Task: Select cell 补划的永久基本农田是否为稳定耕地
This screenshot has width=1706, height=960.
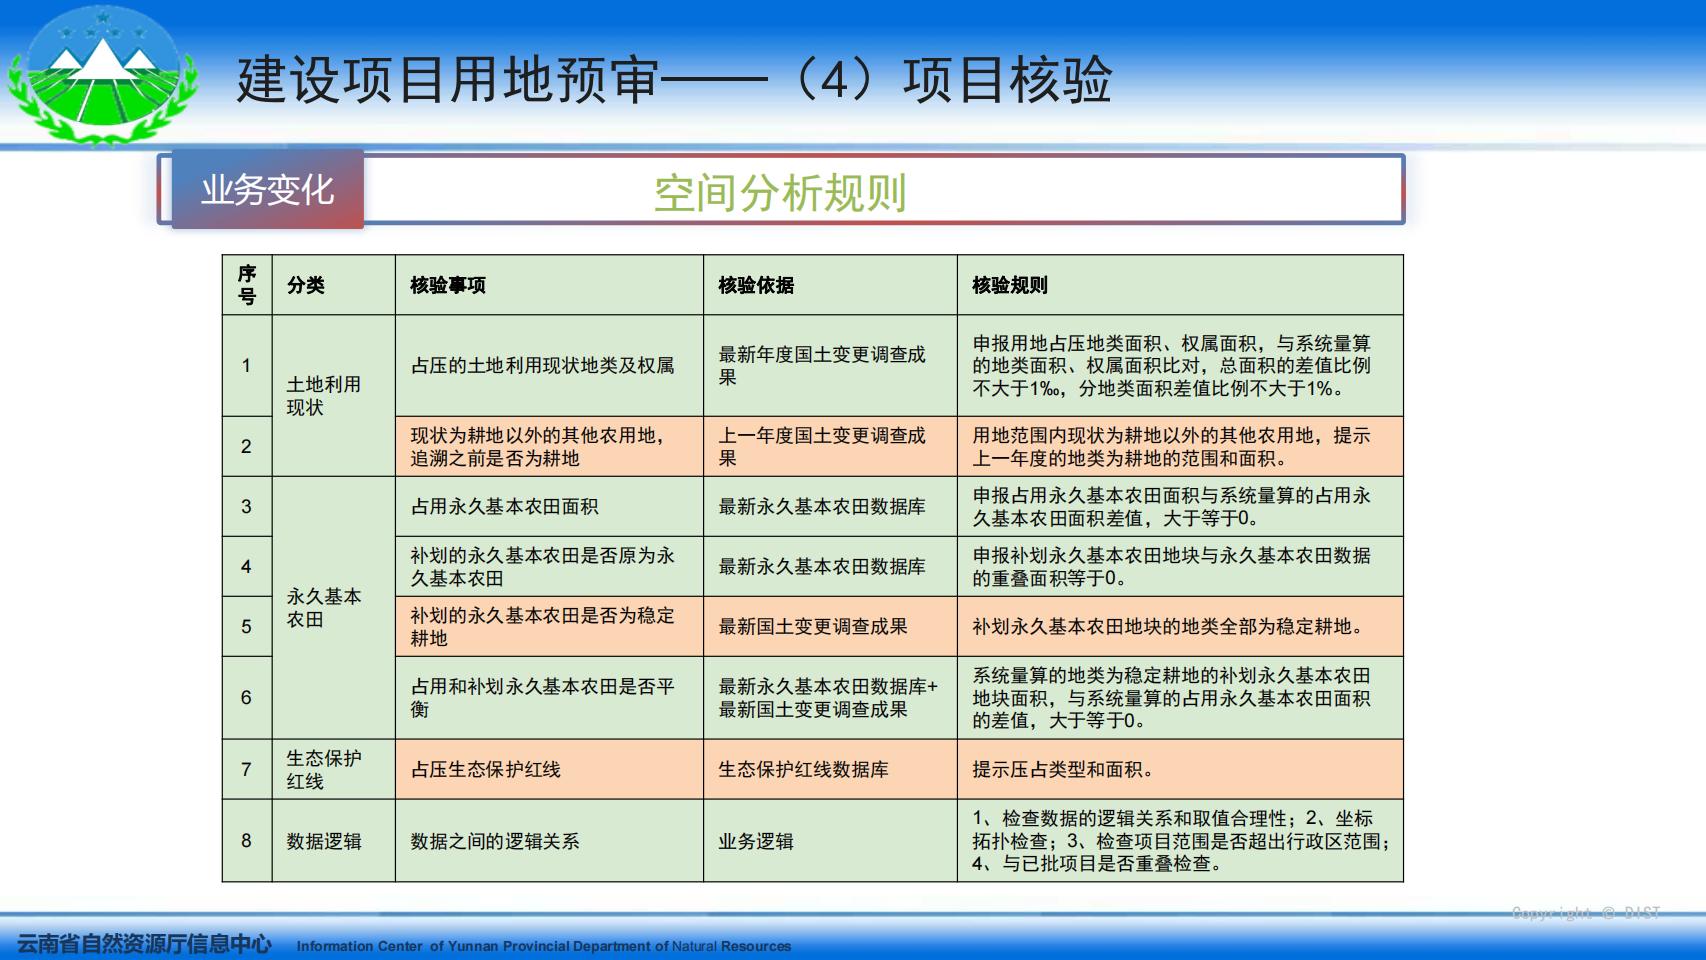Action: click(549, 626)
